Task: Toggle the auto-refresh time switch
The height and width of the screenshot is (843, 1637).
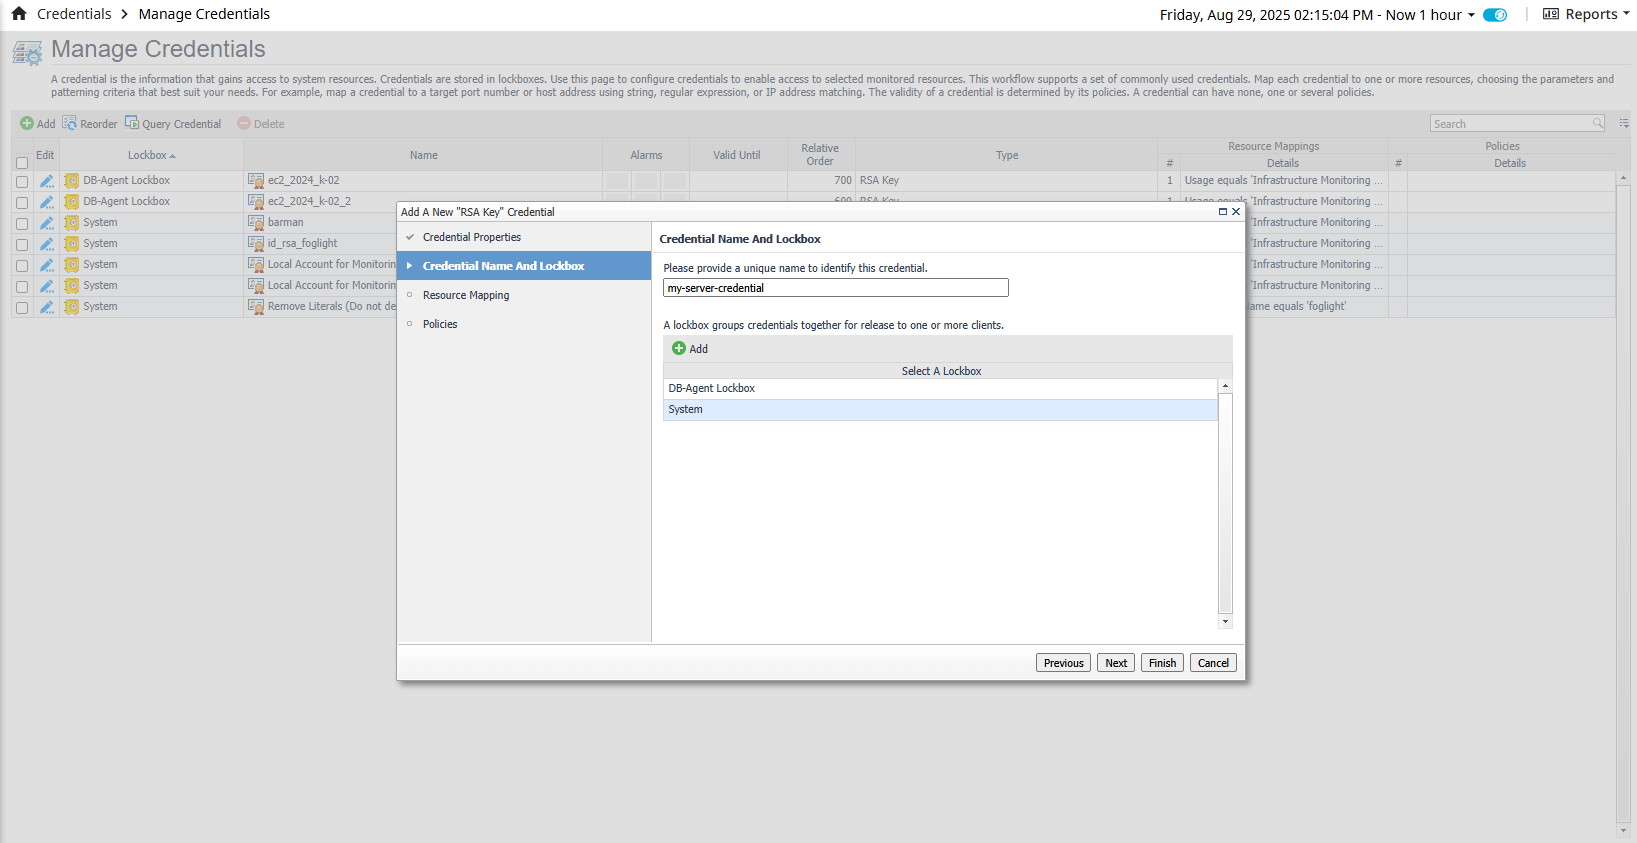Action: (x=1495, y=15)
